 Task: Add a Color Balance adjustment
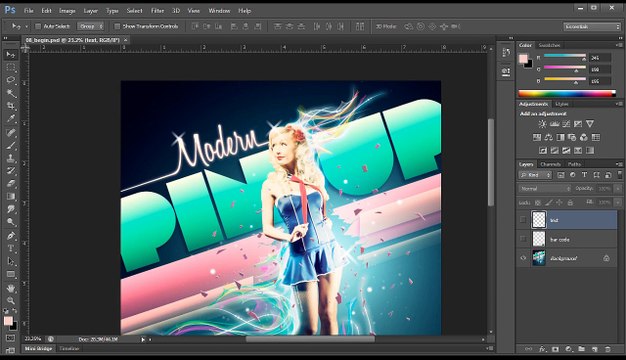549,137
